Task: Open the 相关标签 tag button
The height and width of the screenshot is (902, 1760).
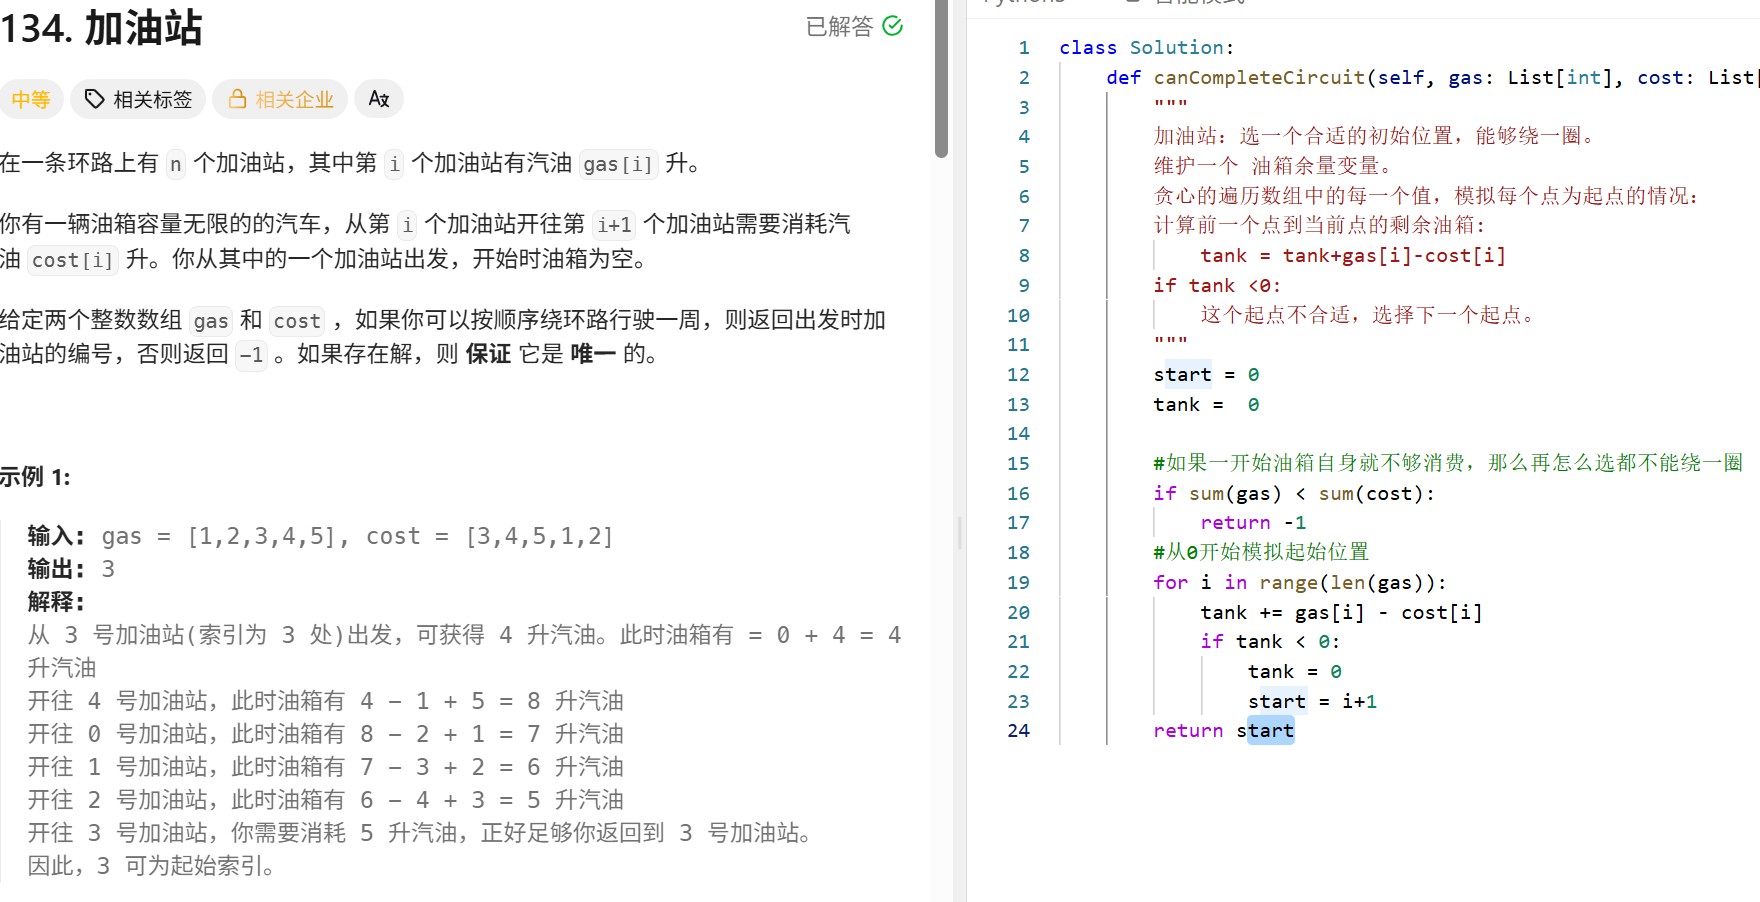Action: 138,99
